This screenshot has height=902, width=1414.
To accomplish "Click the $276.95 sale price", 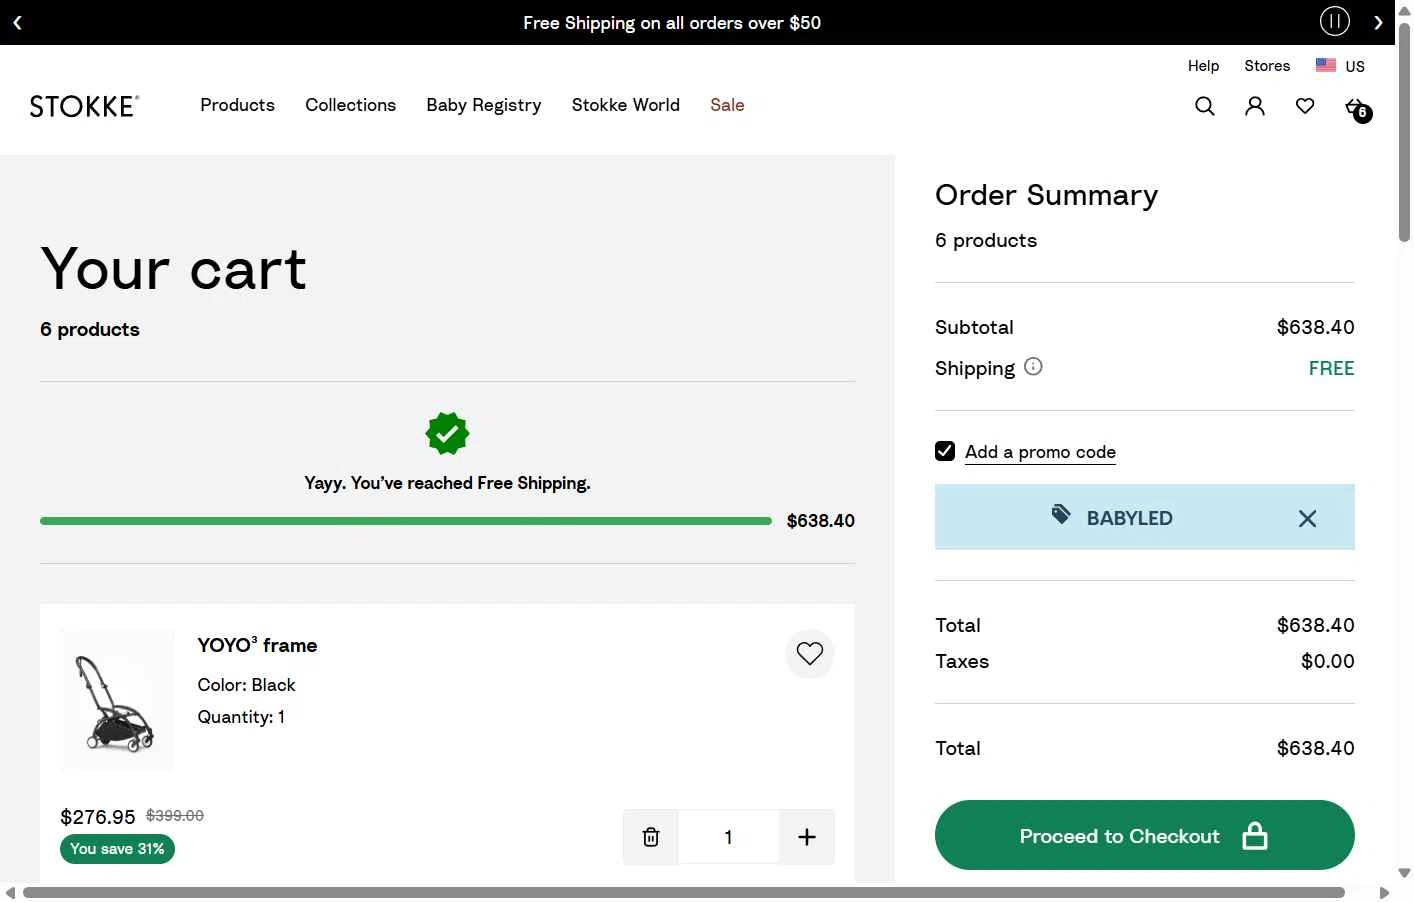I will point(98,817).
